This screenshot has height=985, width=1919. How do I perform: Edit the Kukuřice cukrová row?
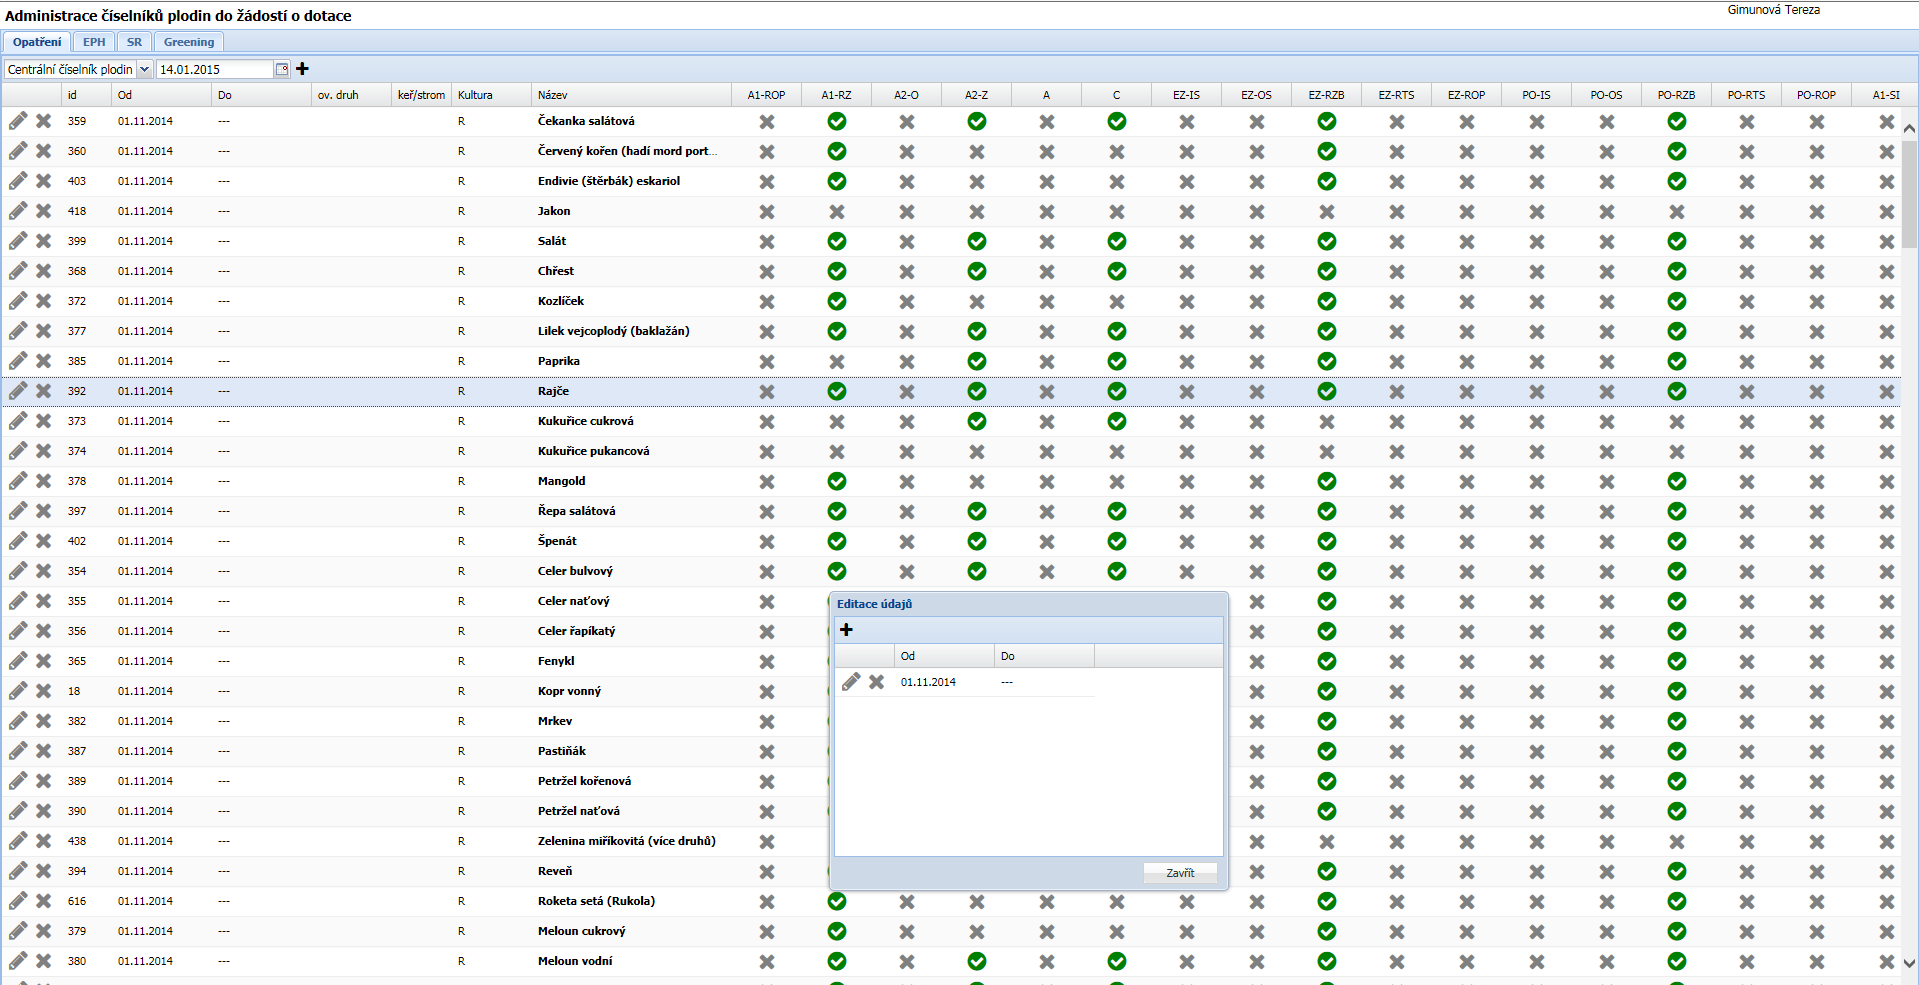18,421
